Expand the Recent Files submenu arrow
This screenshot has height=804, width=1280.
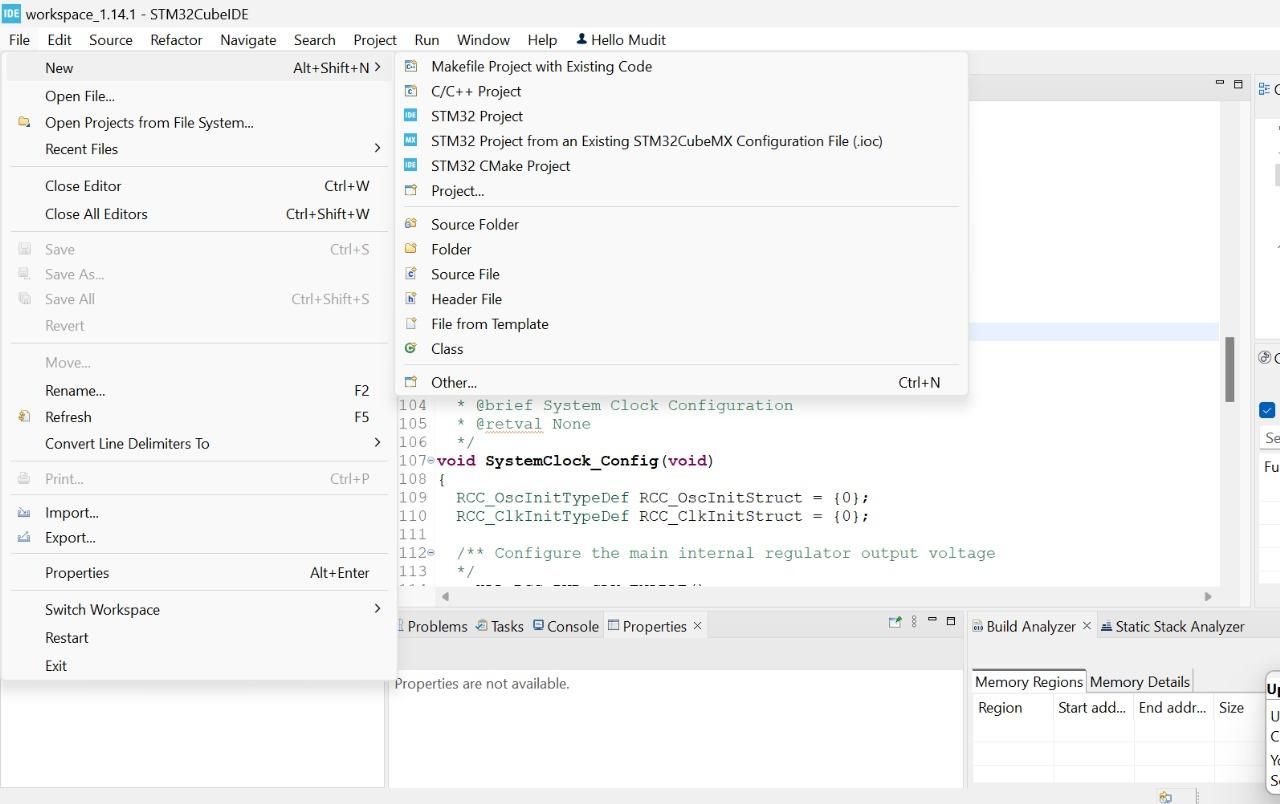pyautogui.click(x=377, y=149)
